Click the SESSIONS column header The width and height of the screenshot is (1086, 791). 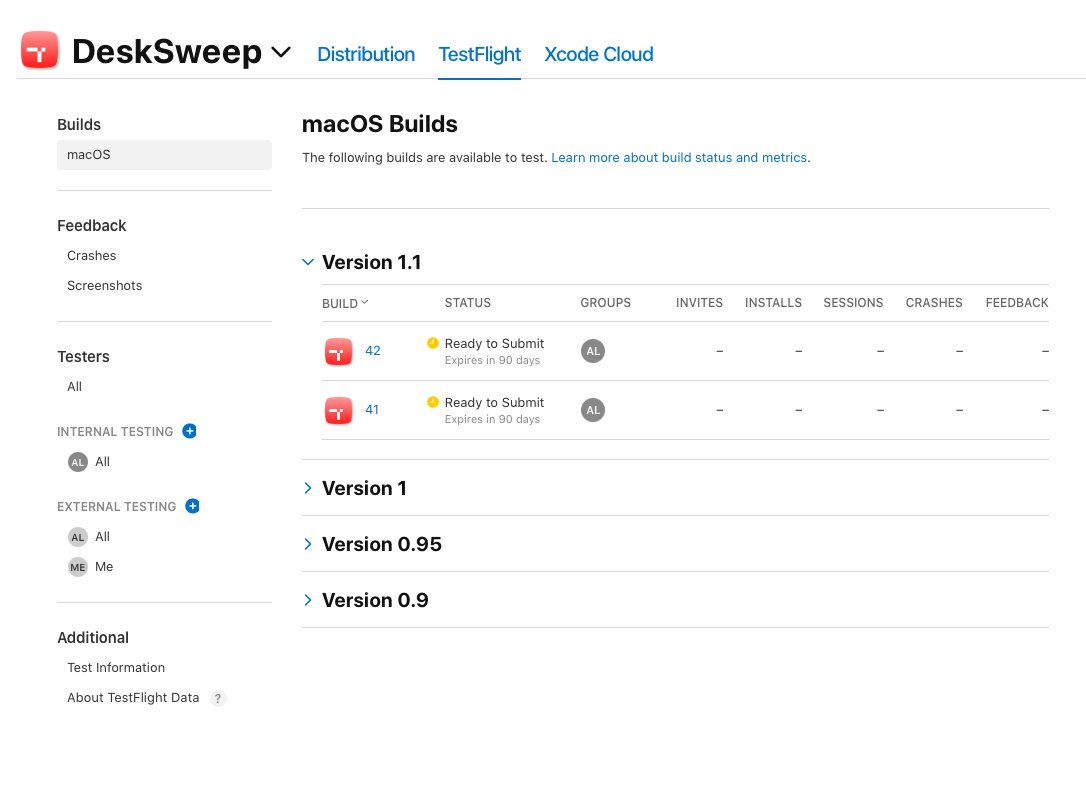pyautogui.click(x=853, y=303)
